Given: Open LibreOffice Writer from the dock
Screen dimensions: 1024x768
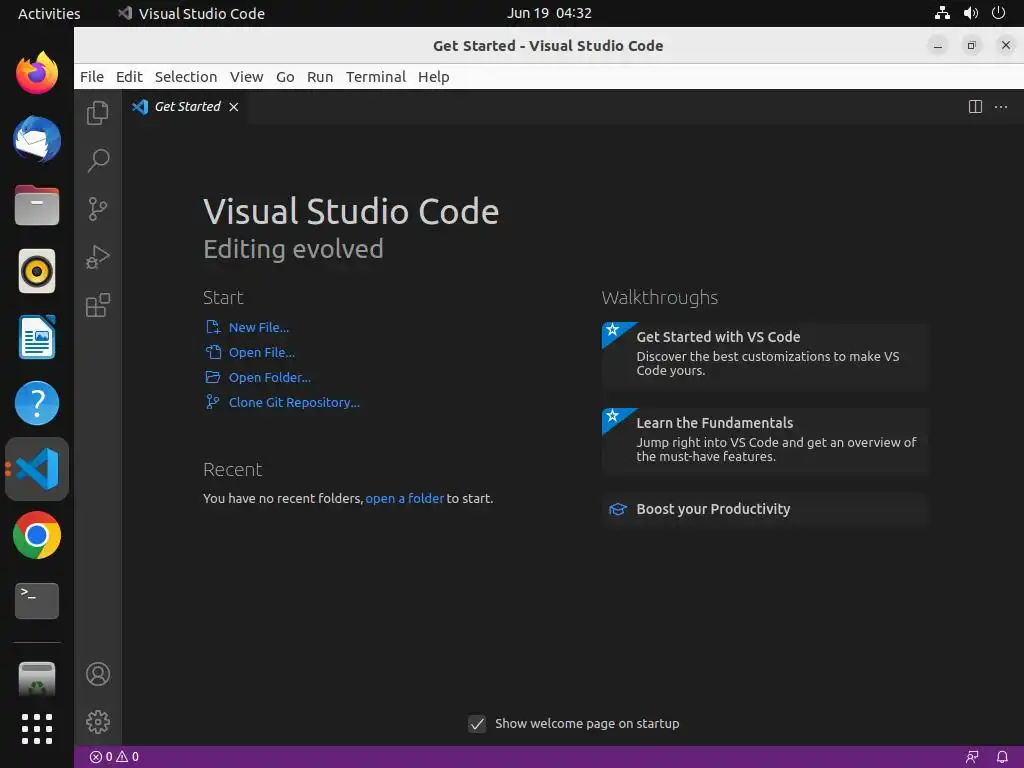Looking at the screenshot, I should (37, 337).
